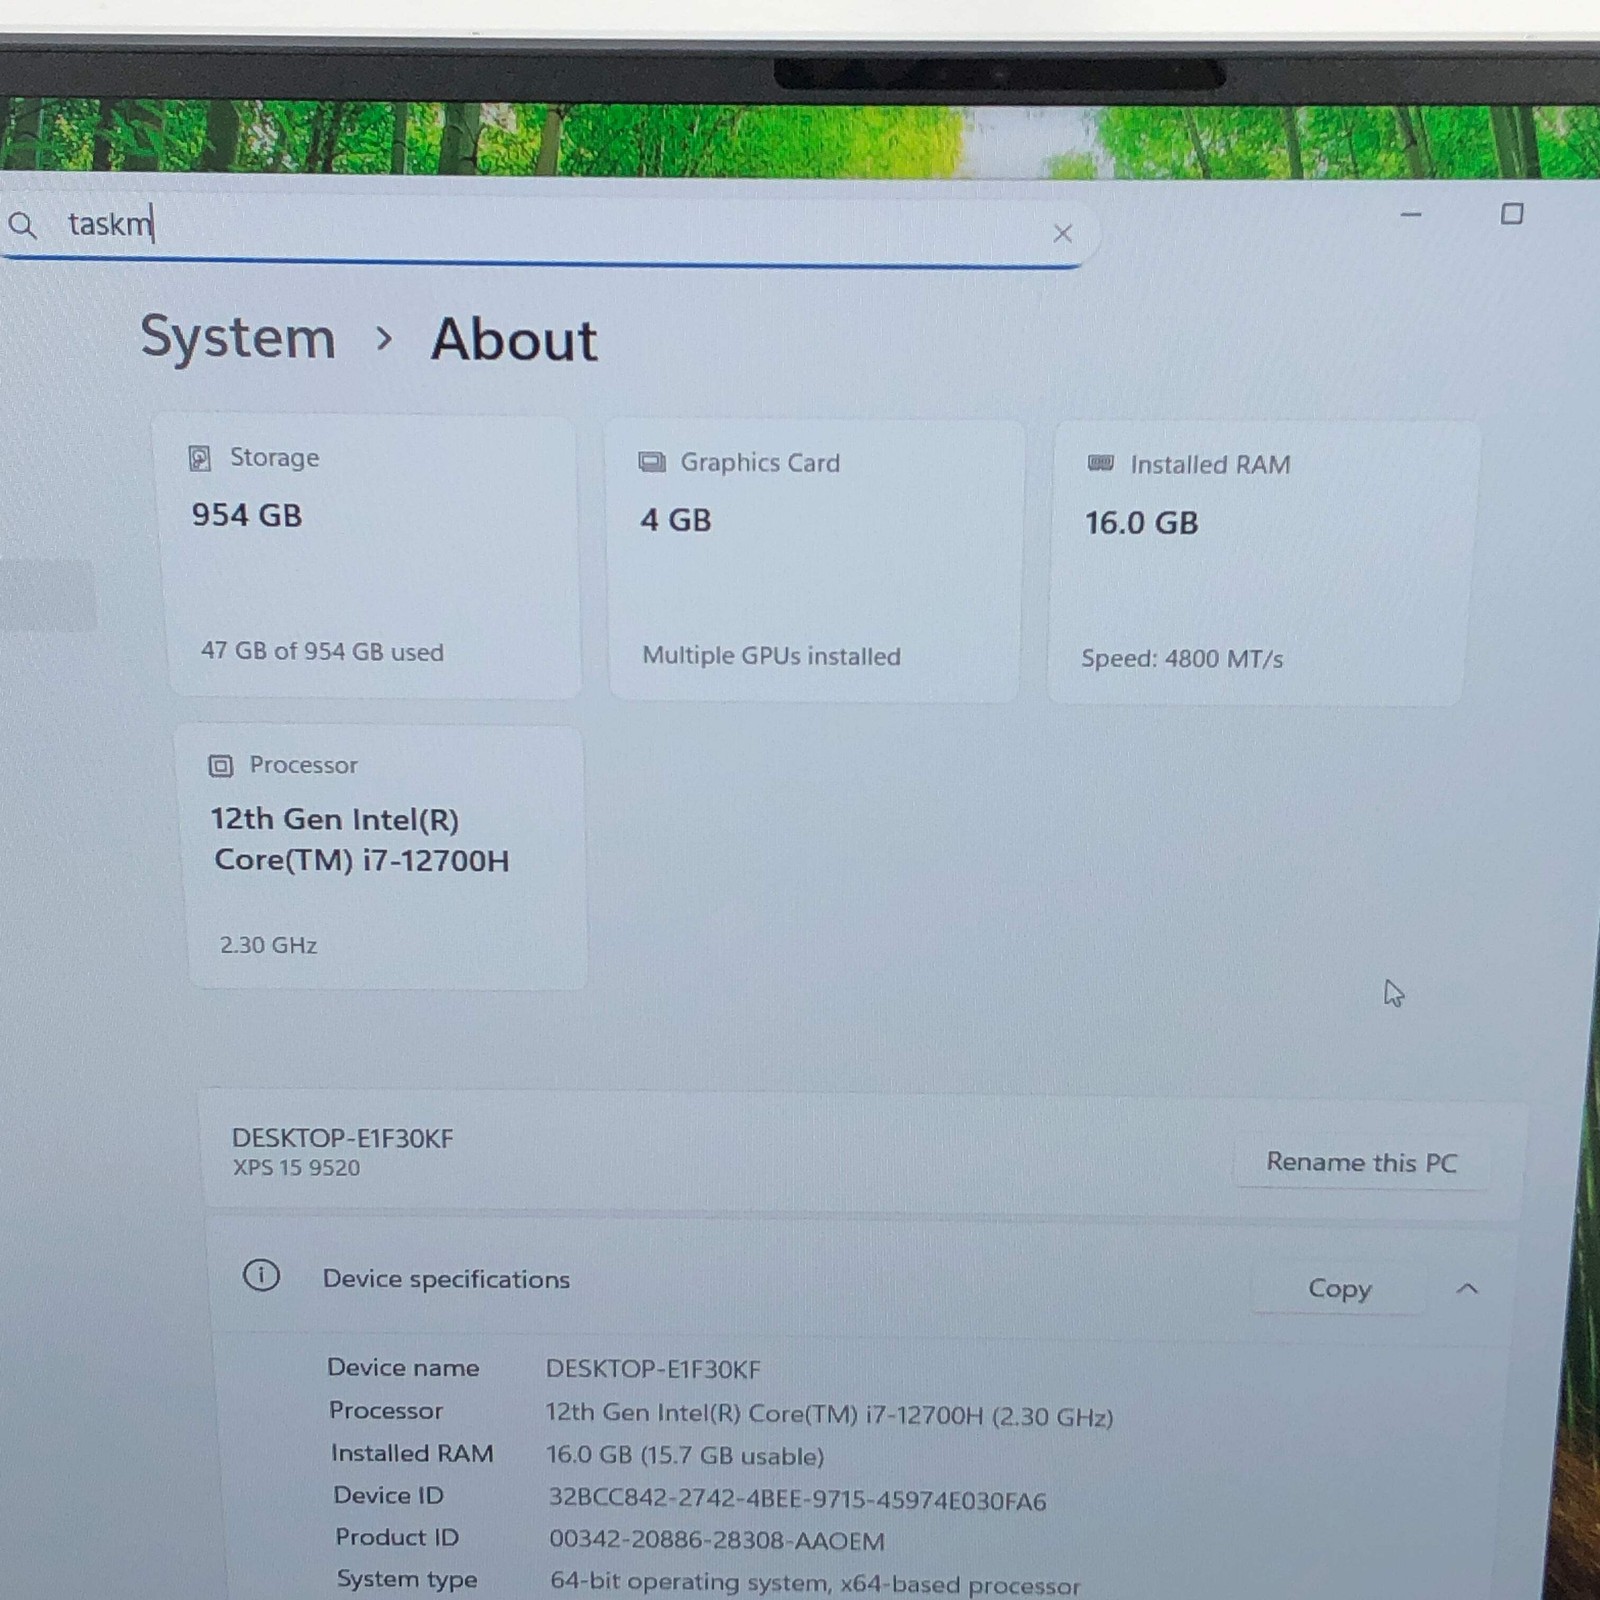Click the Graphics Card icon
Screen dimensions: 1600x1600
pos(652,462)
